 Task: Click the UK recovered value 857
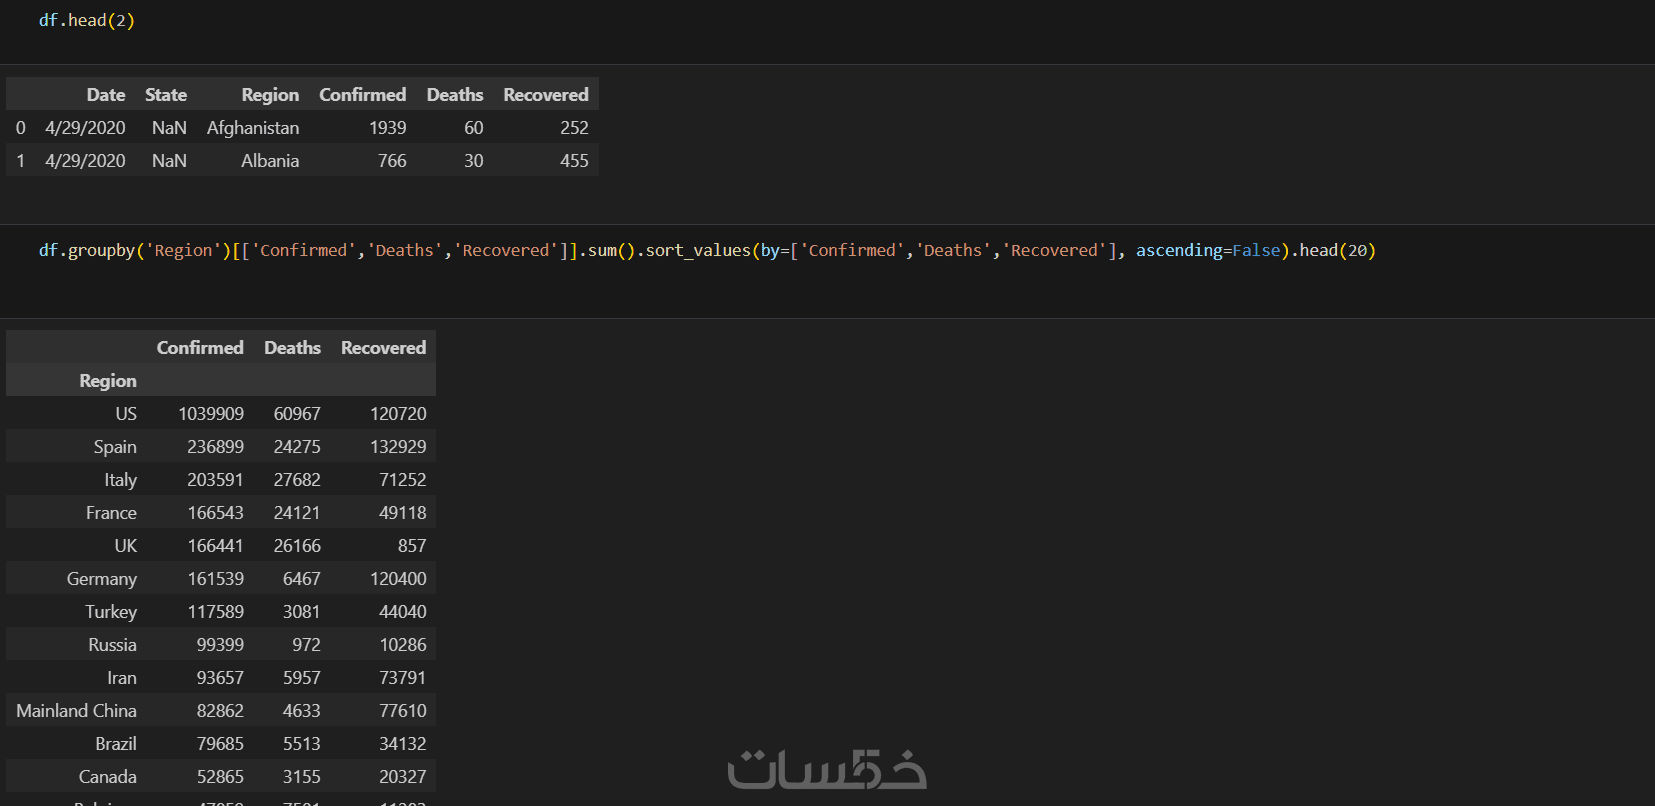coord(412,546)
